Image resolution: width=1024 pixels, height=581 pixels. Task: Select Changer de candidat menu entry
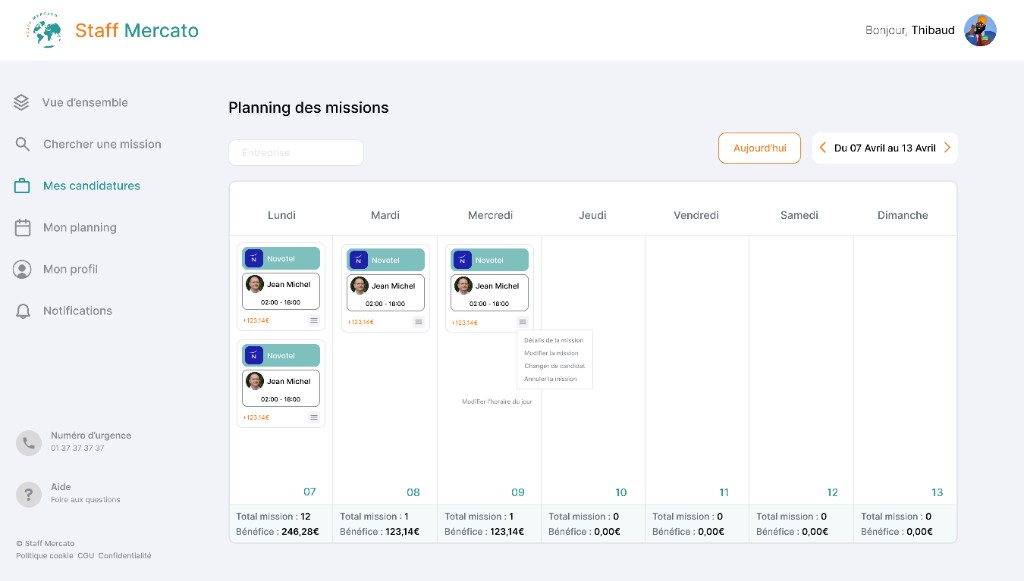(x=554, y=366)
